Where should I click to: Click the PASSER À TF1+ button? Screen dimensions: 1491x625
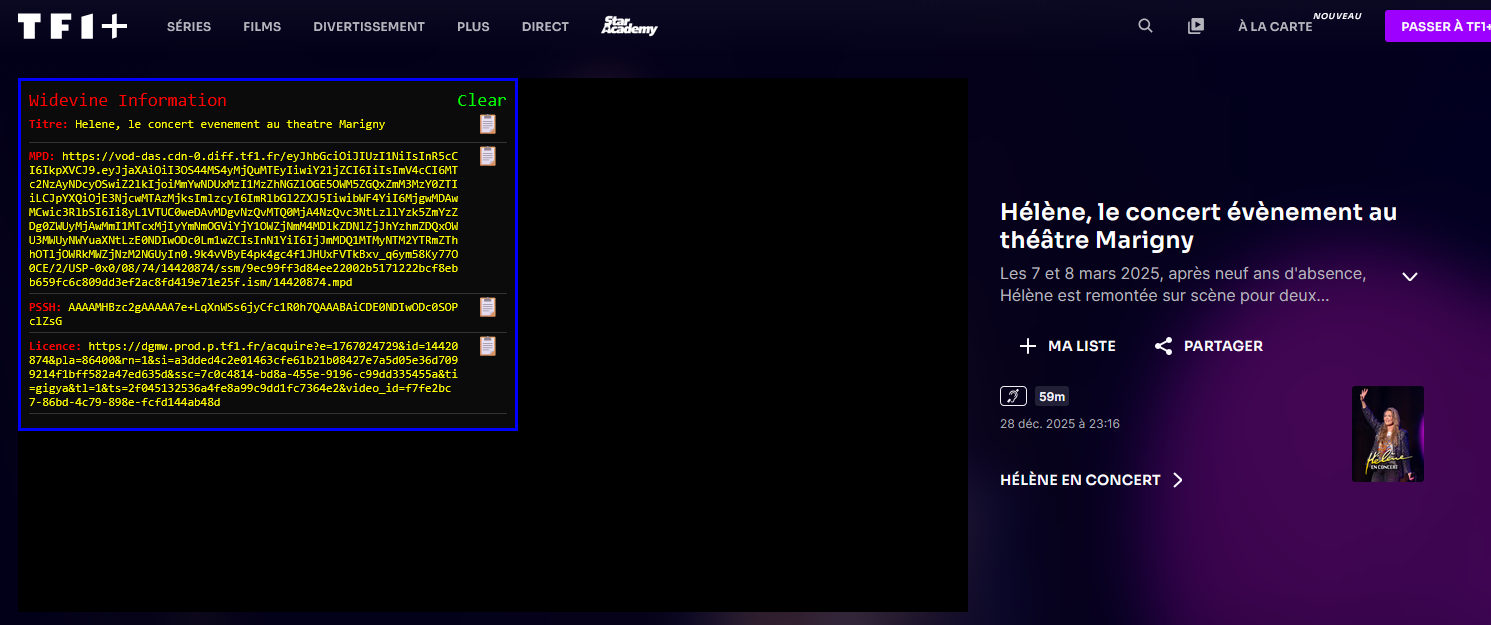click(1438, 26)
